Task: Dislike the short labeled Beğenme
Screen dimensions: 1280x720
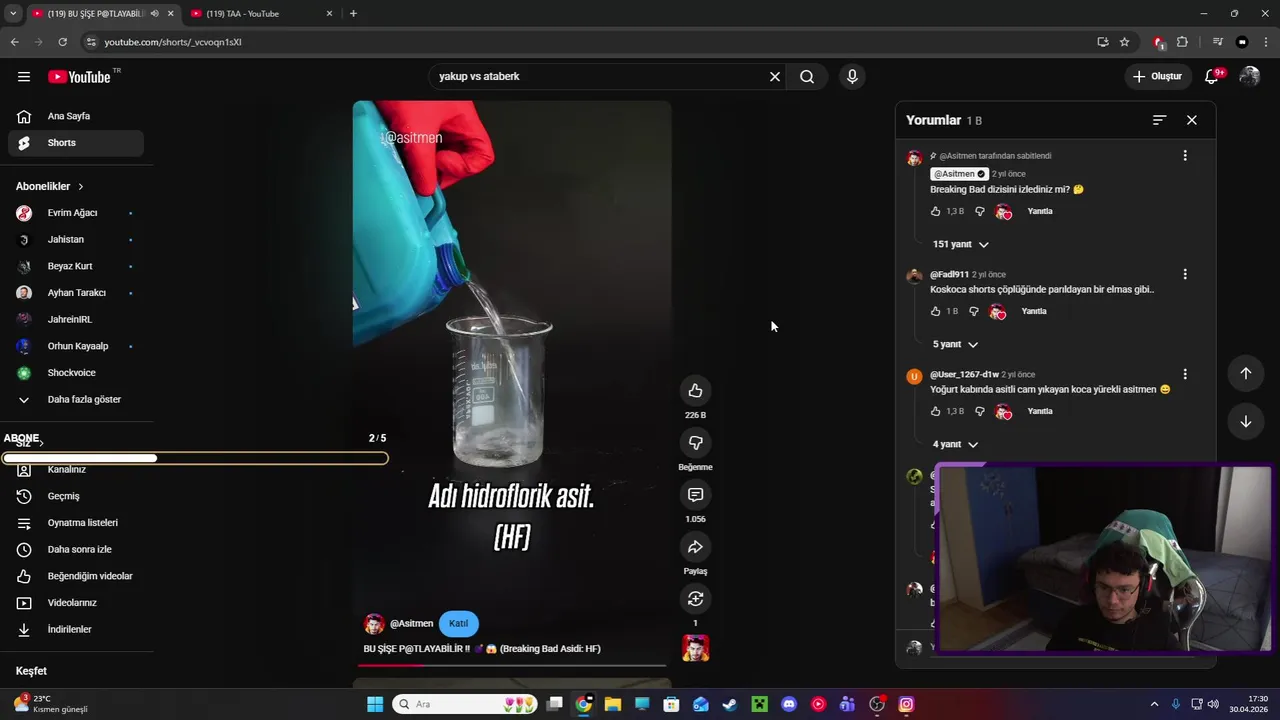Action: pyautogui.click(x=695, y=443)
